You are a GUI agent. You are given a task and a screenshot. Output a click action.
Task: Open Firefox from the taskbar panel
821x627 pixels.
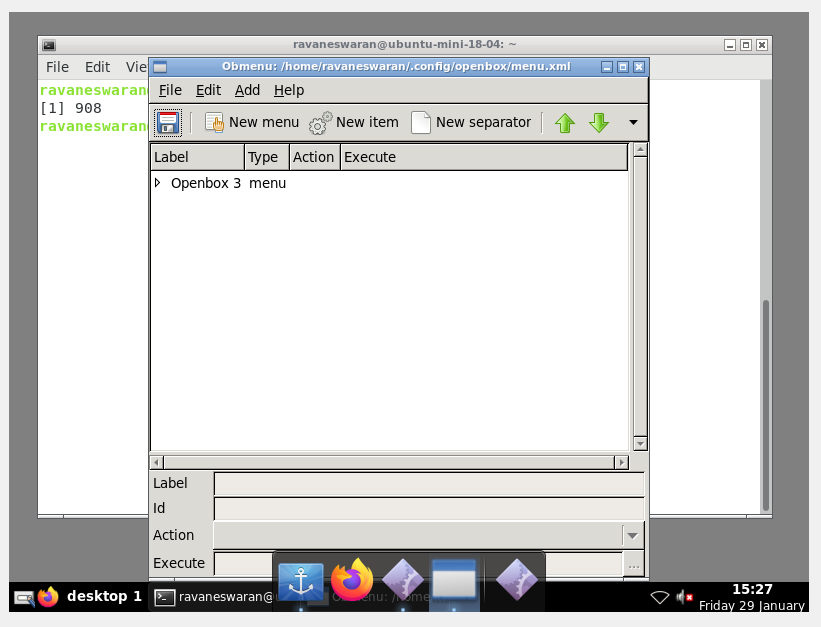tap(49, 597)
